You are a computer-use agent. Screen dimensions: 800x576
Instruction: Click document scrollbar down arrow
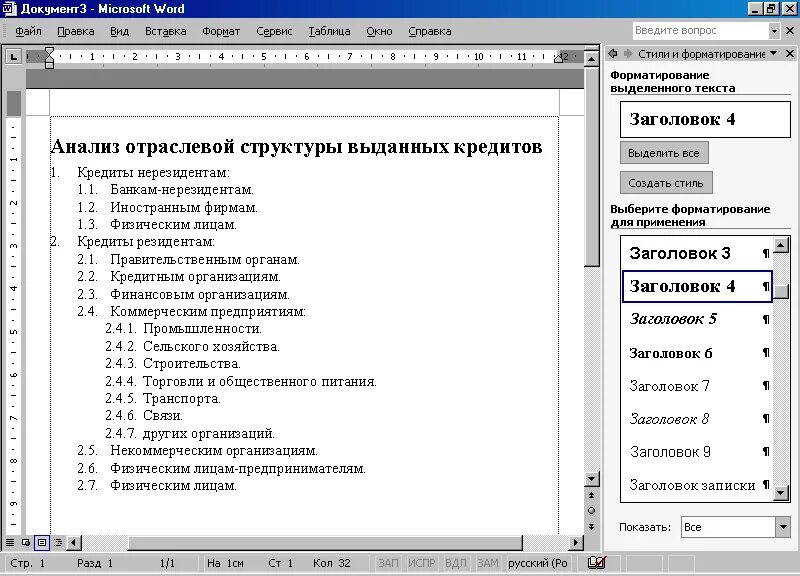tap(591, 479)
